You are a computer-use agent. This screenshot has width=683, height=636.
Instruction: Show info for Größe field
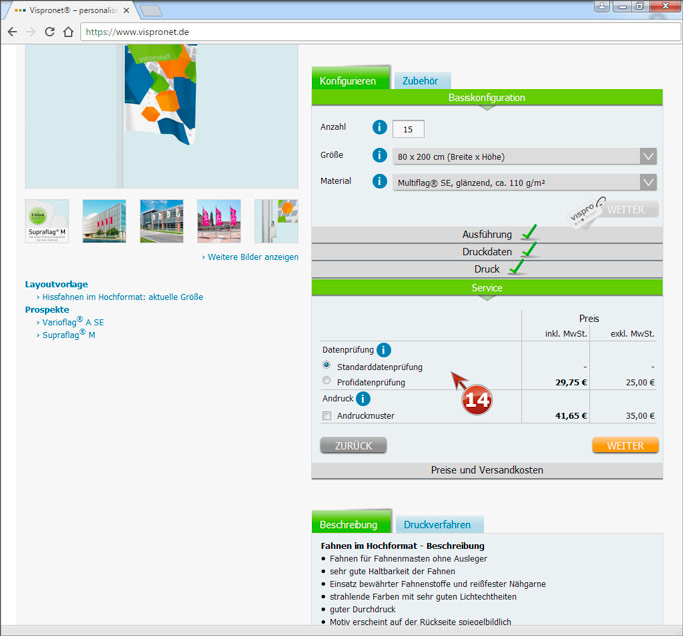pyautogui.click(x=379, y=155)
